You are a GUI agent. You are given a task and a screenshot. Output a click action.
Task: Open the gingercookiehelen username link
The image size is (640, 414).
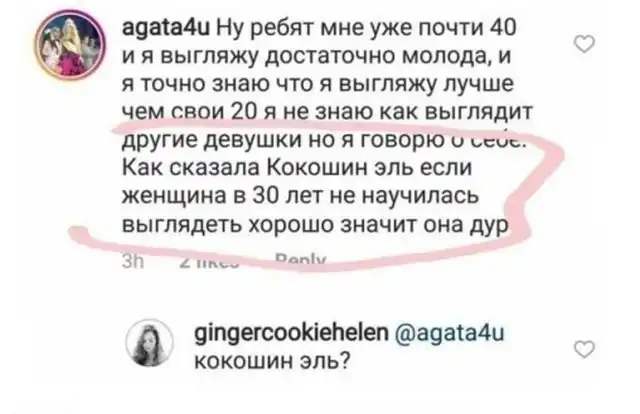click(292, 334)
